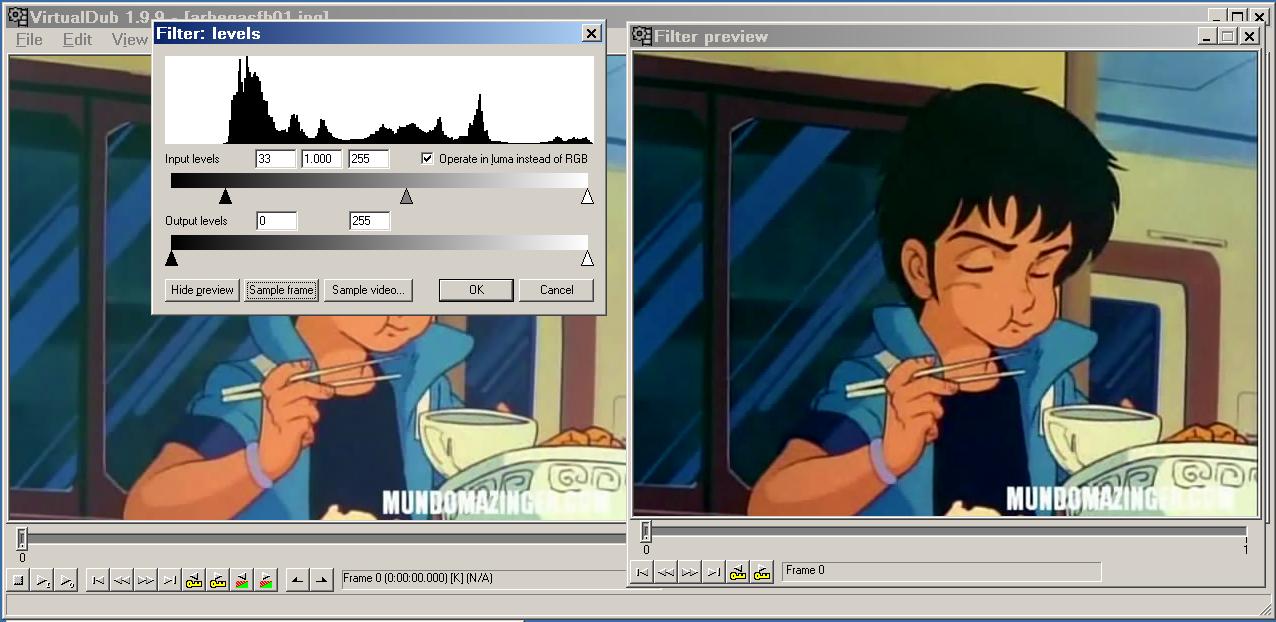Set selection start mark-in in main window
This screenshot has height=622, width=1276.
[x=297, y=580]
